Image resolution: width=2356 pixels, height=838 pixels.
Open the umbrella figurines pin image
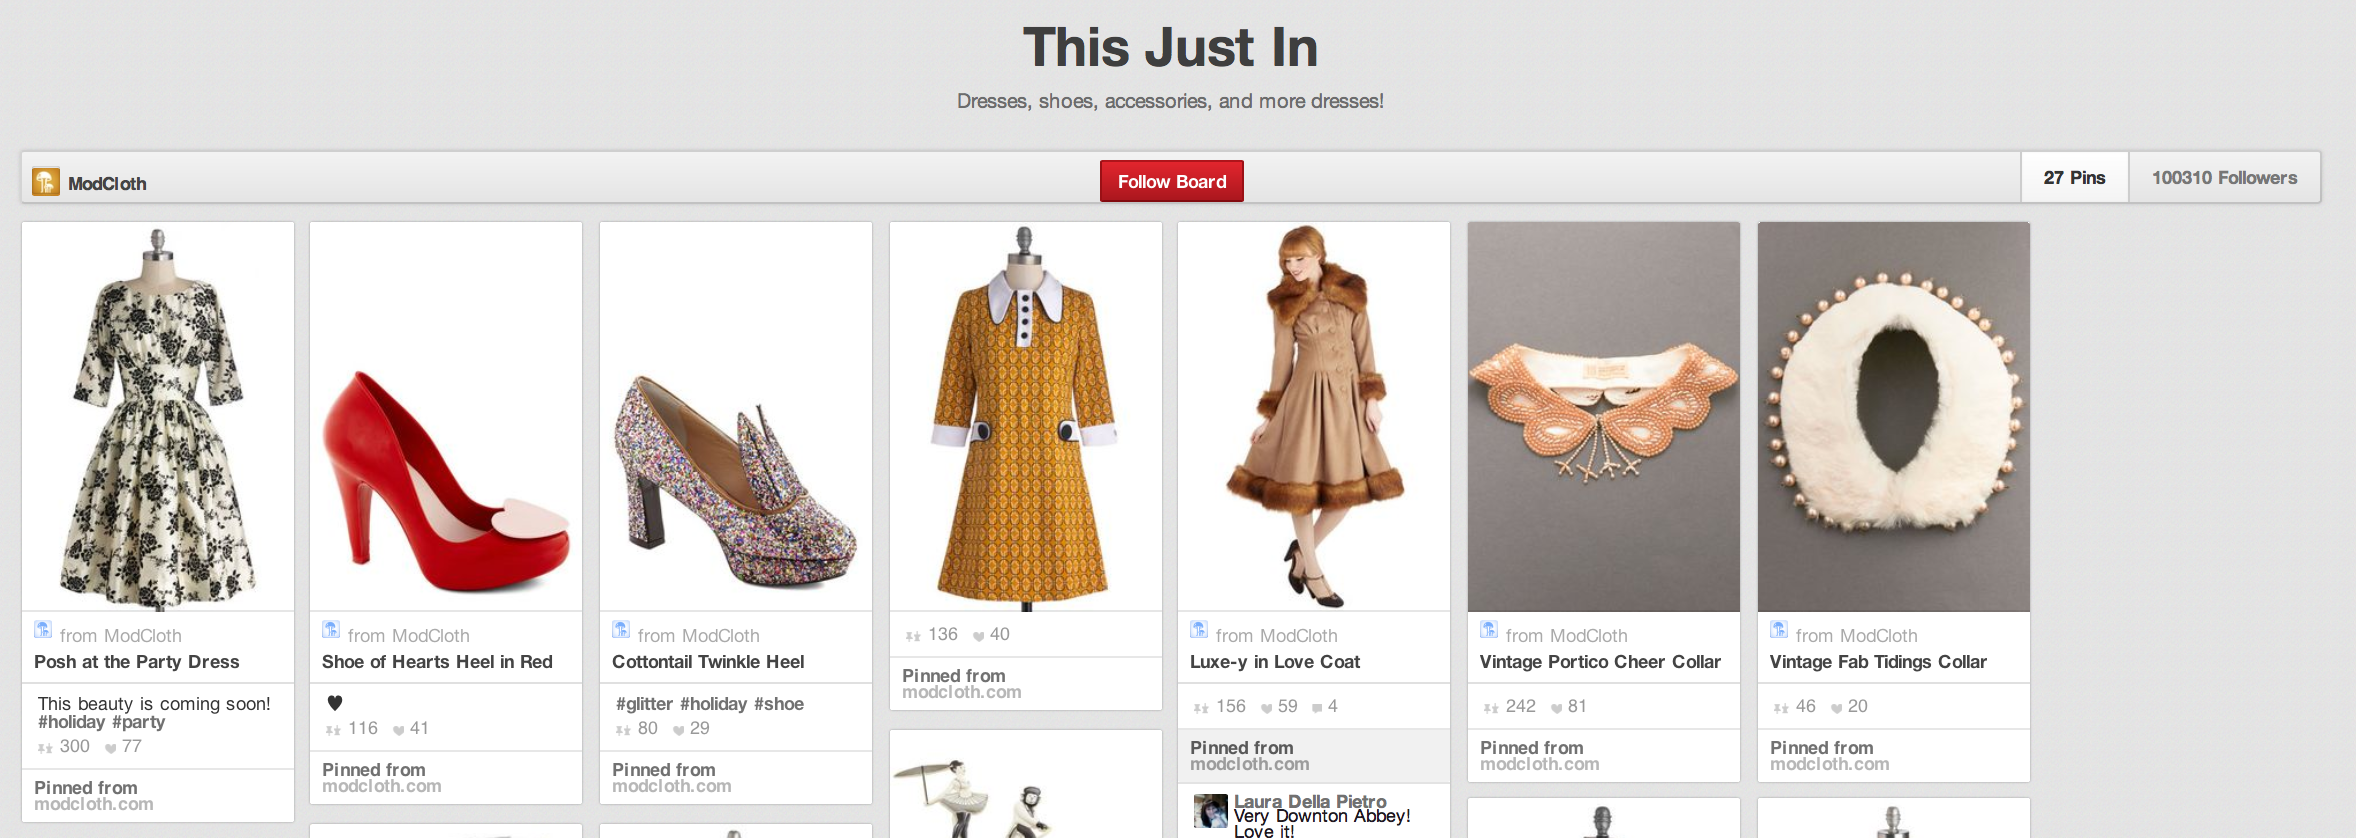1026,784
